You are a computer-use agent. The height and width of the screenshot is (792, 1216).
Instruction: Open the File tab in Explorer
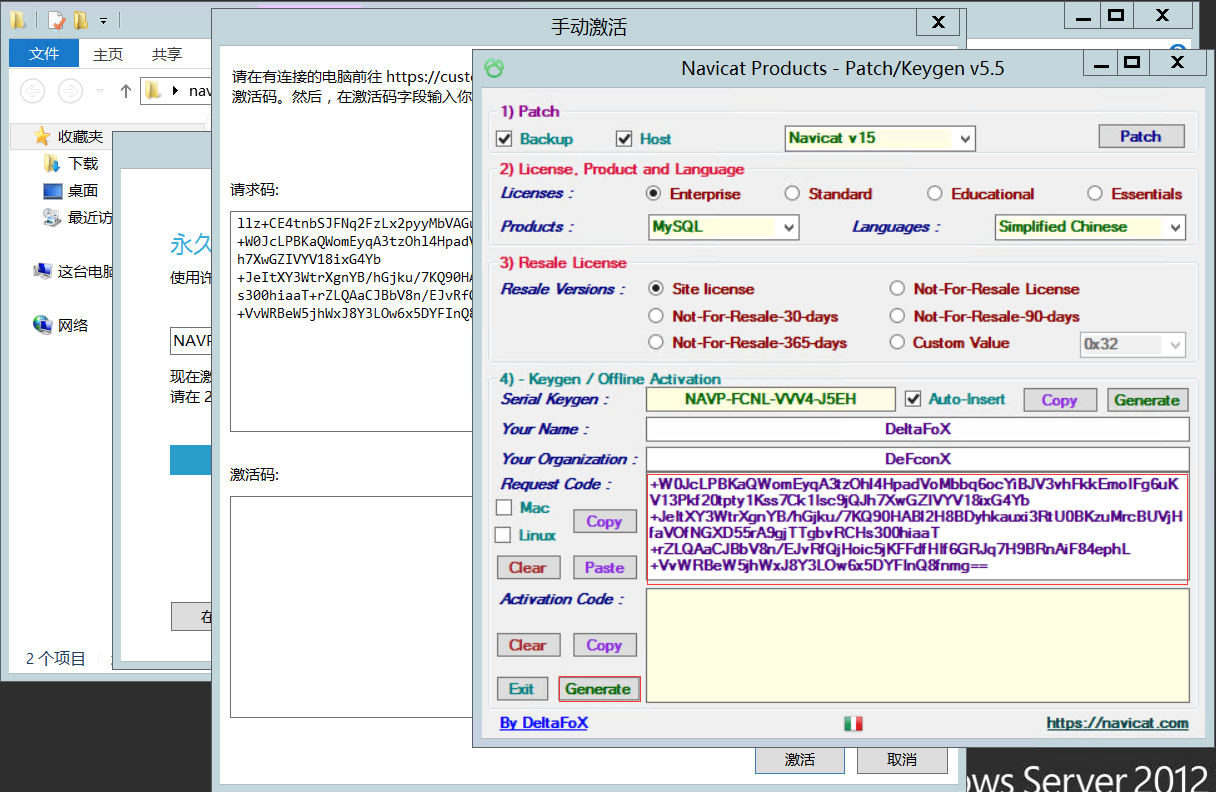tap(44, 54)
